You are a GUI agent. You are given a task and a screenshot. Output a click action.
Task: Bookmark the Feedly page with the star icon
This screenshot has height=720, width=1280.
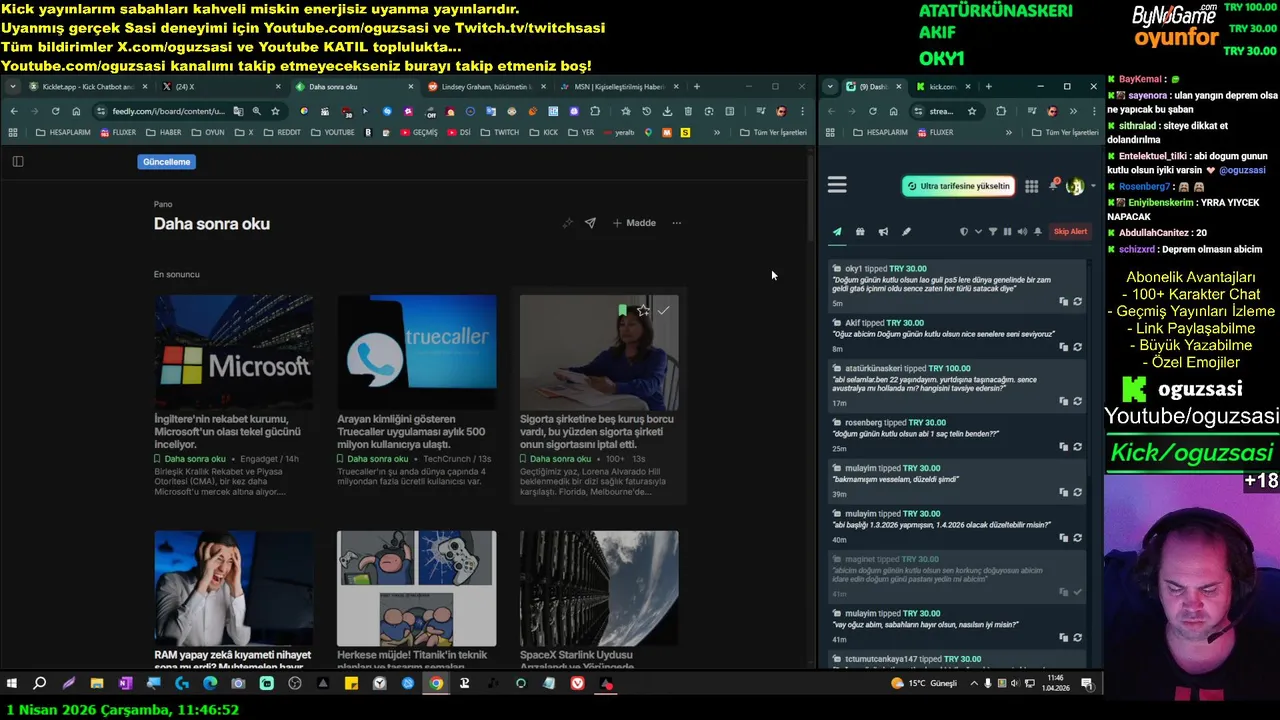275,111
